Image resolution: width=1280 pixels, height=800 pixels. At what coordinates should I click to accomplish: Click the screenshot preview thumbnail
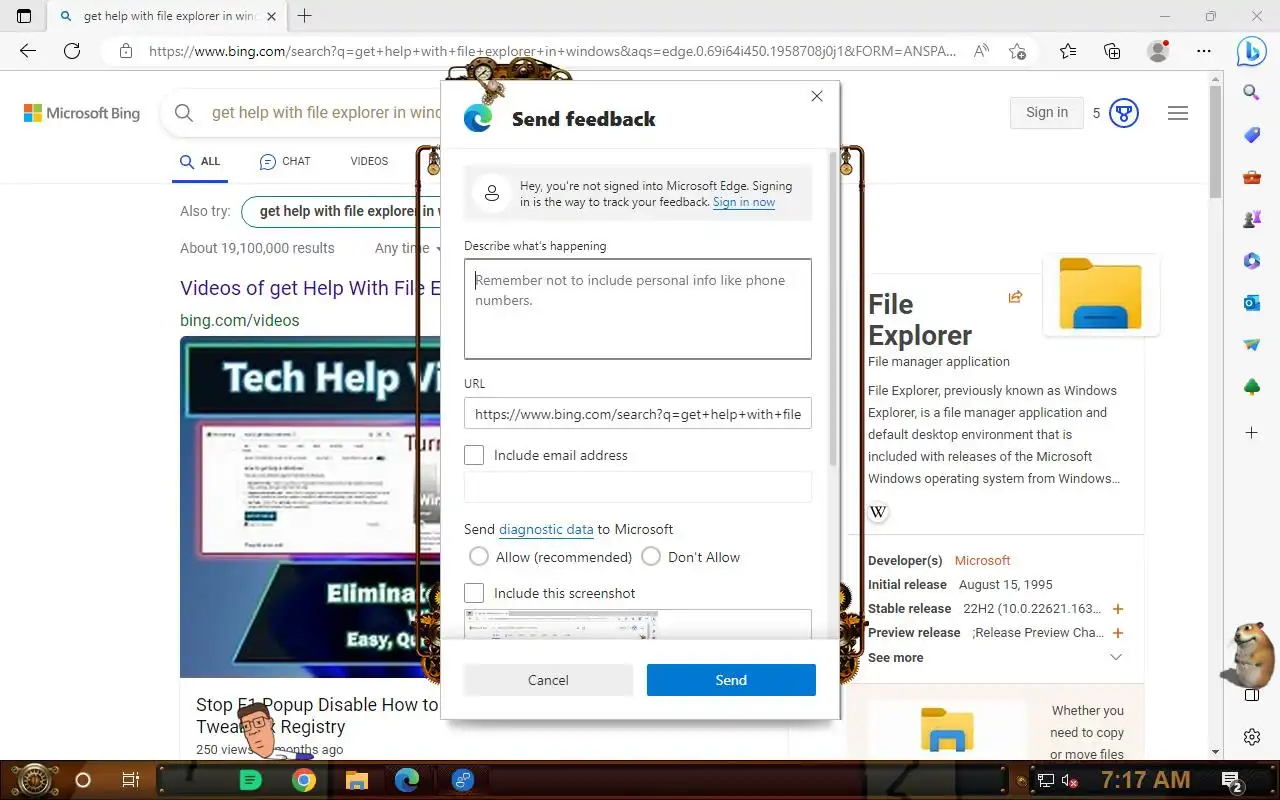tap(638, 624)
